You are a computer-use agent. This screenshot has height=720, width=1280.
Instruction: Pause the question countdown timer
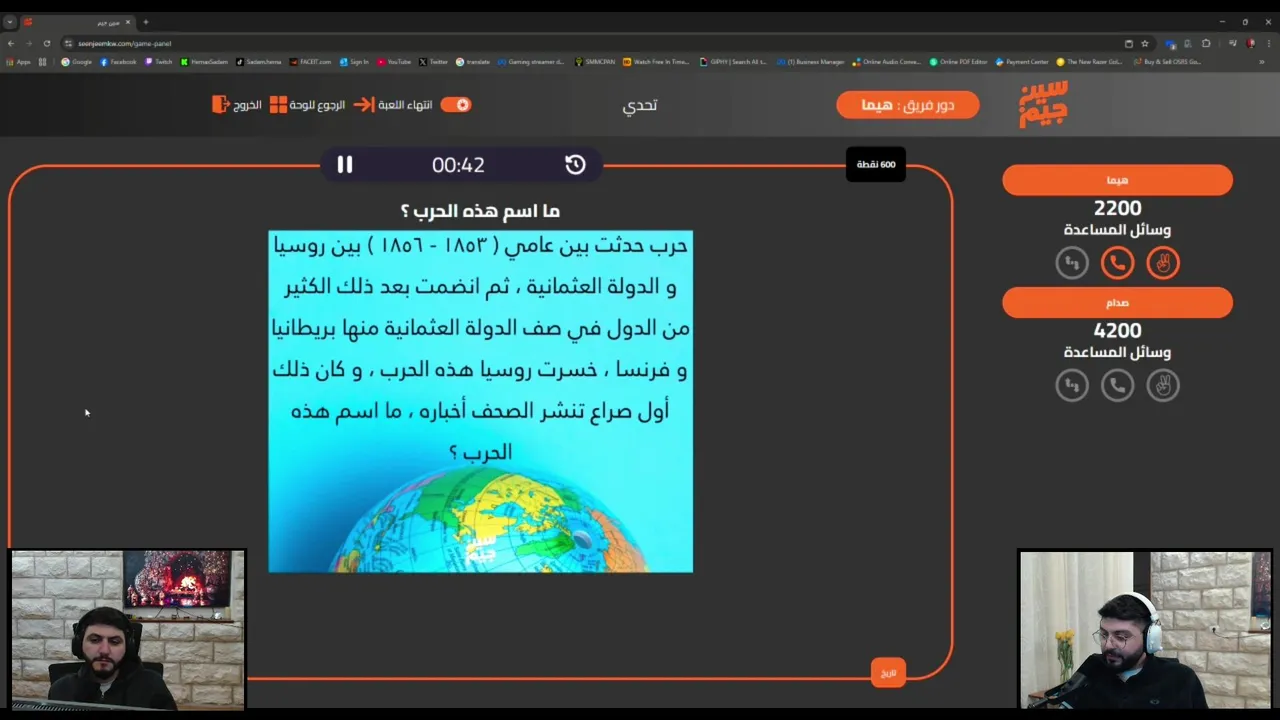tap(345, 165)
